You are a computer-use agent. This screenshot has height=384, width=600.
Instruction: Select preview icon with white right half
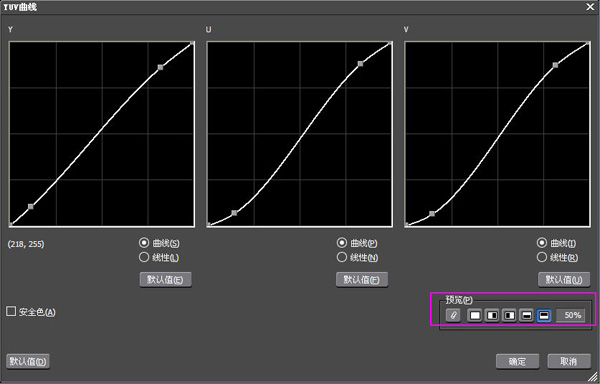[509, 316]
